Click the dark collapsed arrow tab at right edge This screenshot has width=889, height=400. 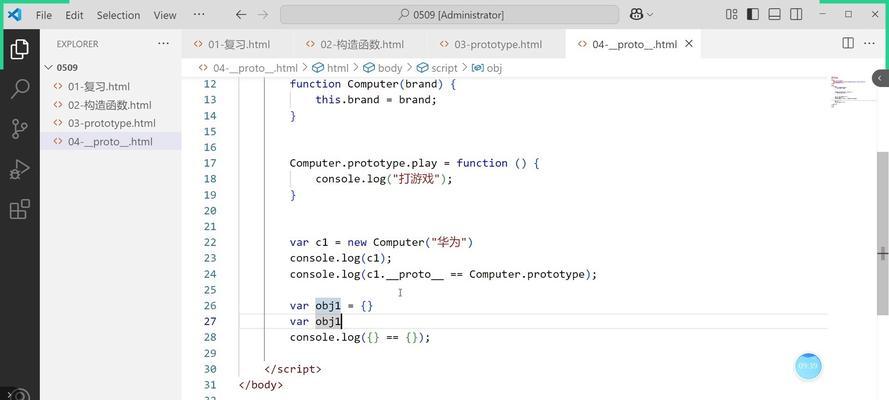click(x=880, y=78)
